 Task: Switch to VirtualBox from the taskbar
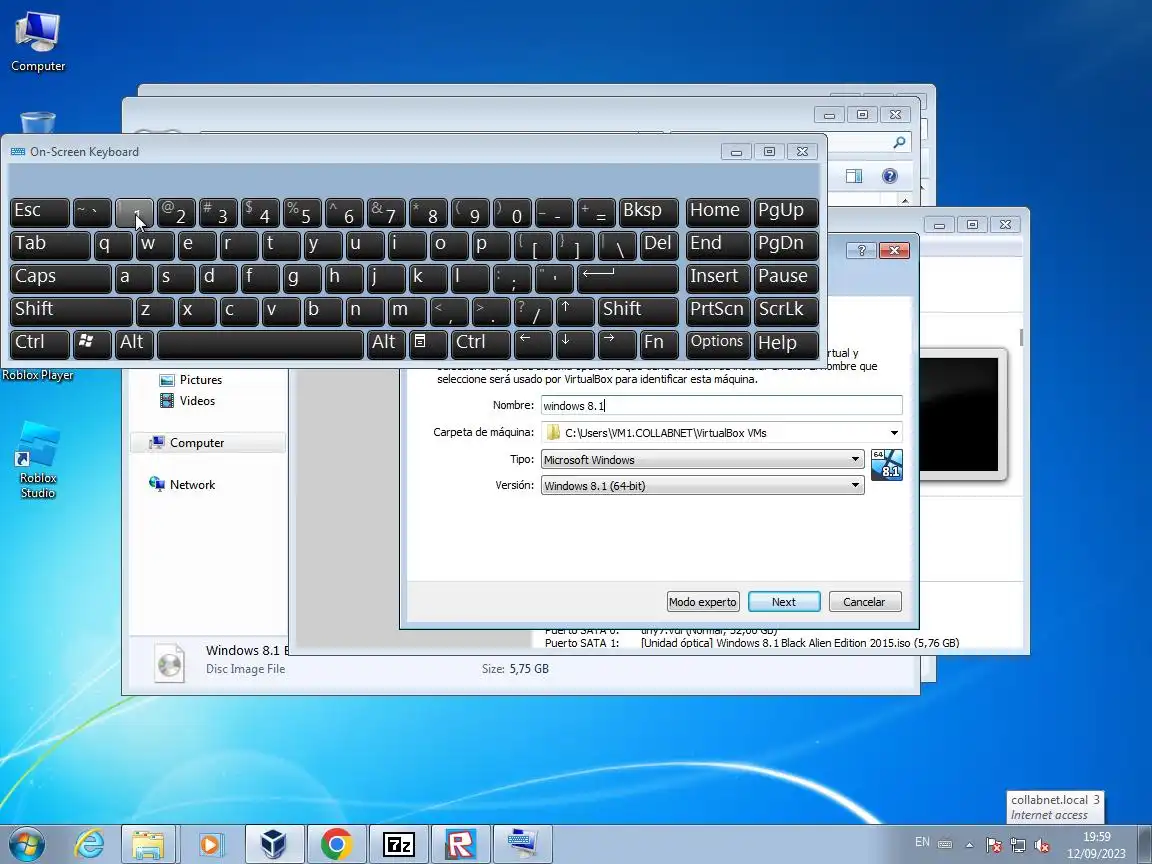(x=273, y=844)
